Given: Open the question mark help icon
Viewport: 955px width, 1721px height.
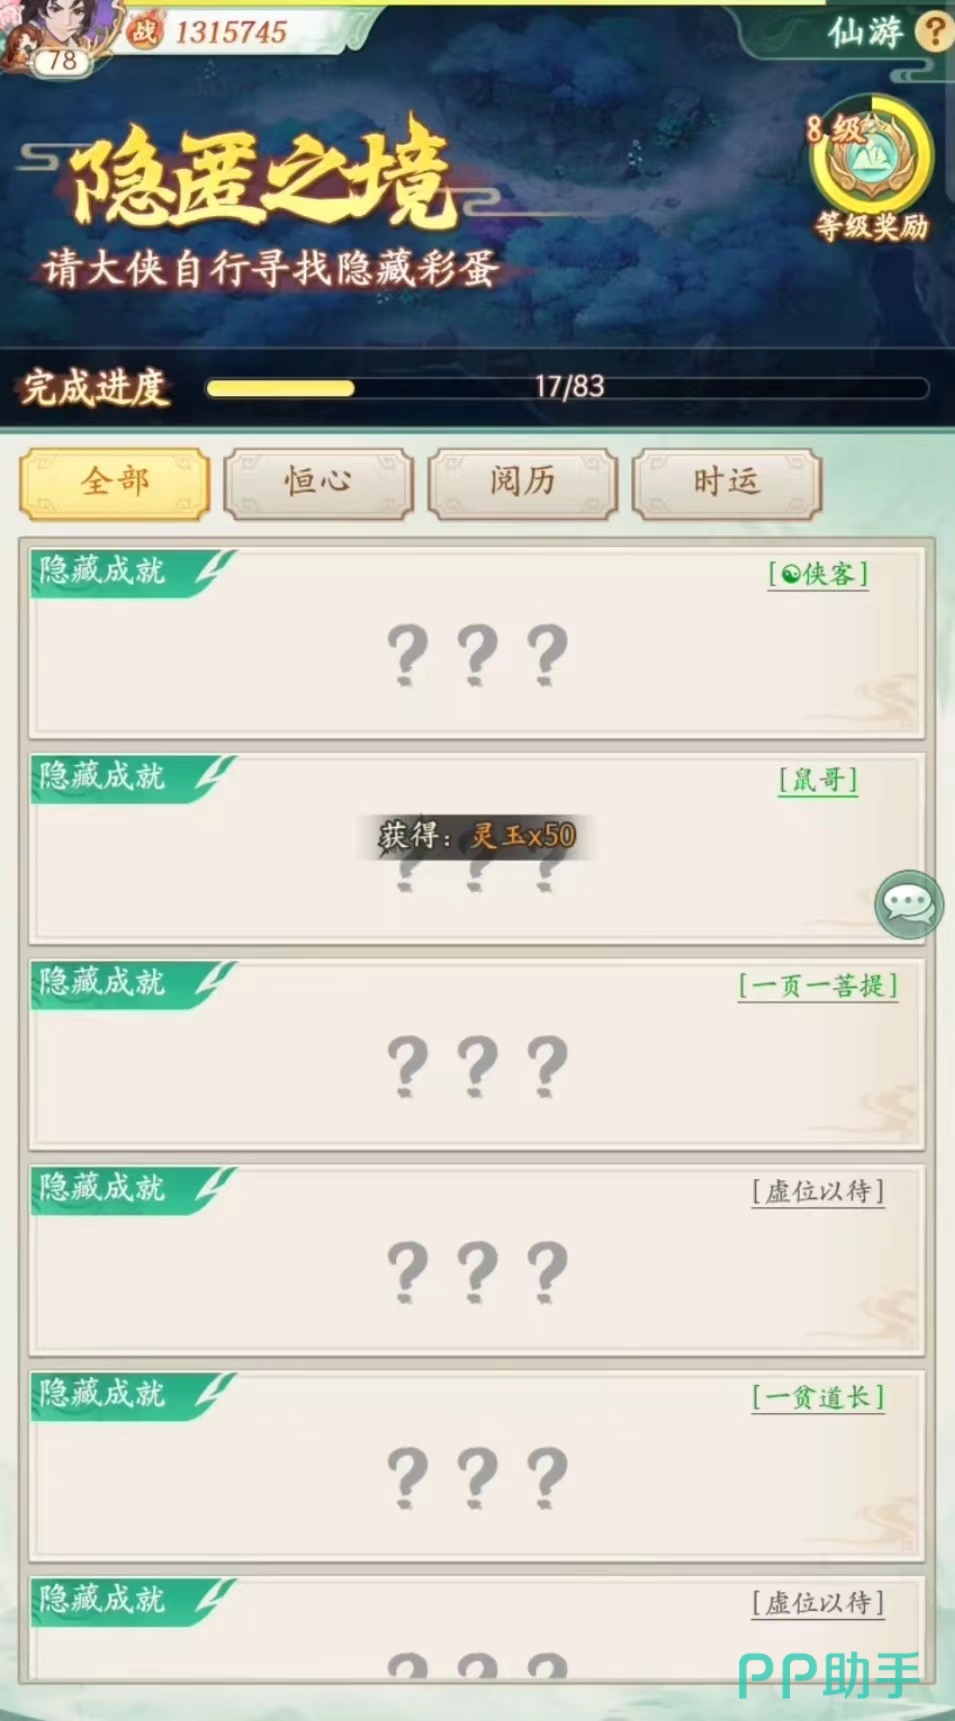Looking at the screenshot, I should coord(936,32).
